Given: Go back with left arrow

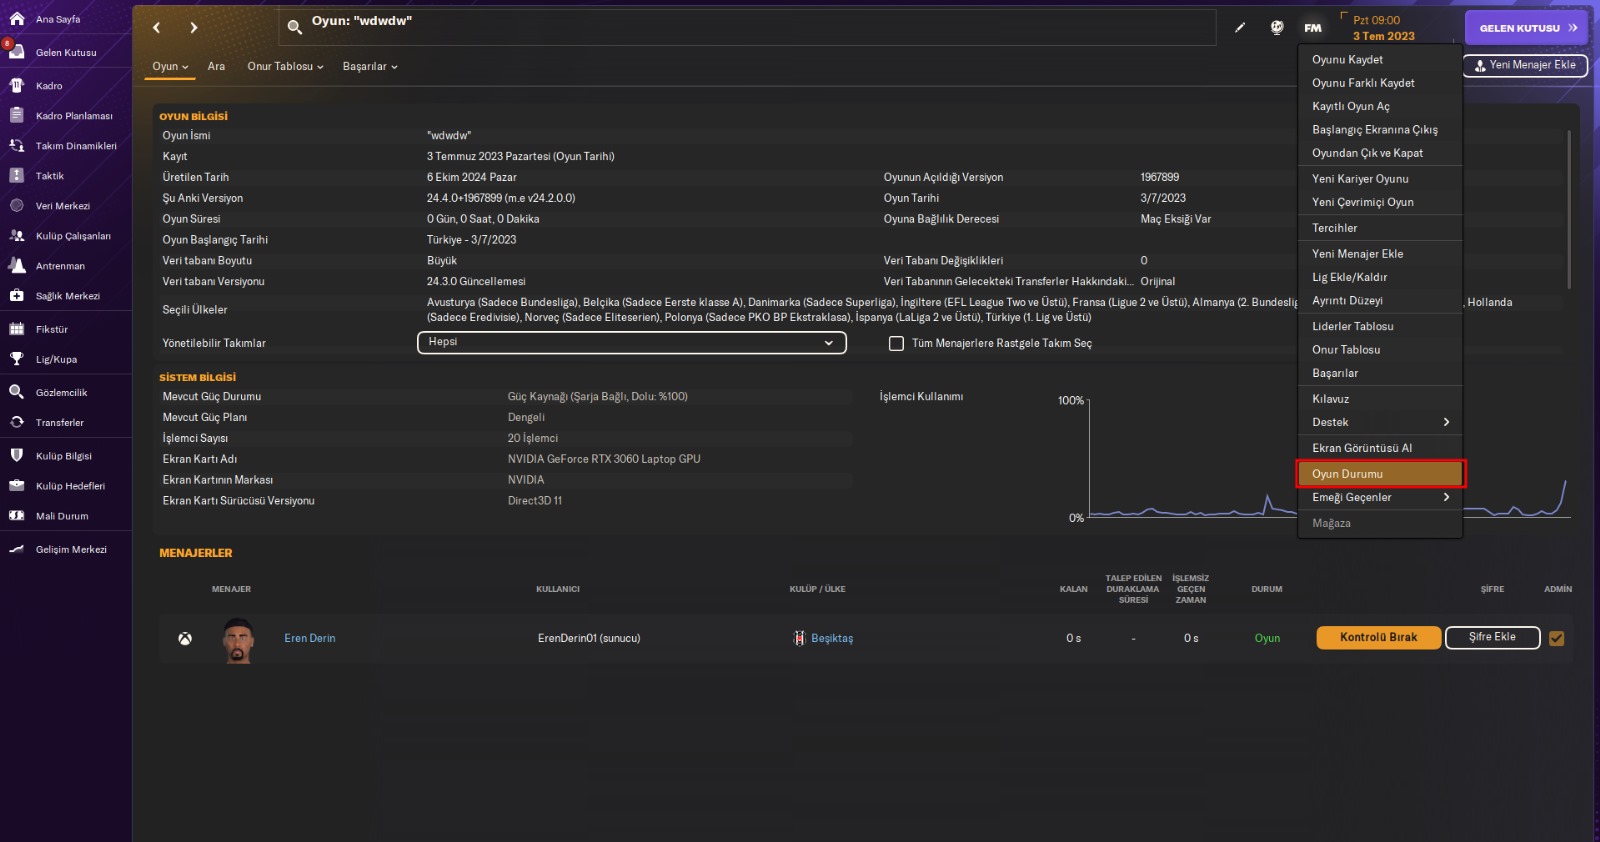Looking at the screenshot, I should (157, 28).
